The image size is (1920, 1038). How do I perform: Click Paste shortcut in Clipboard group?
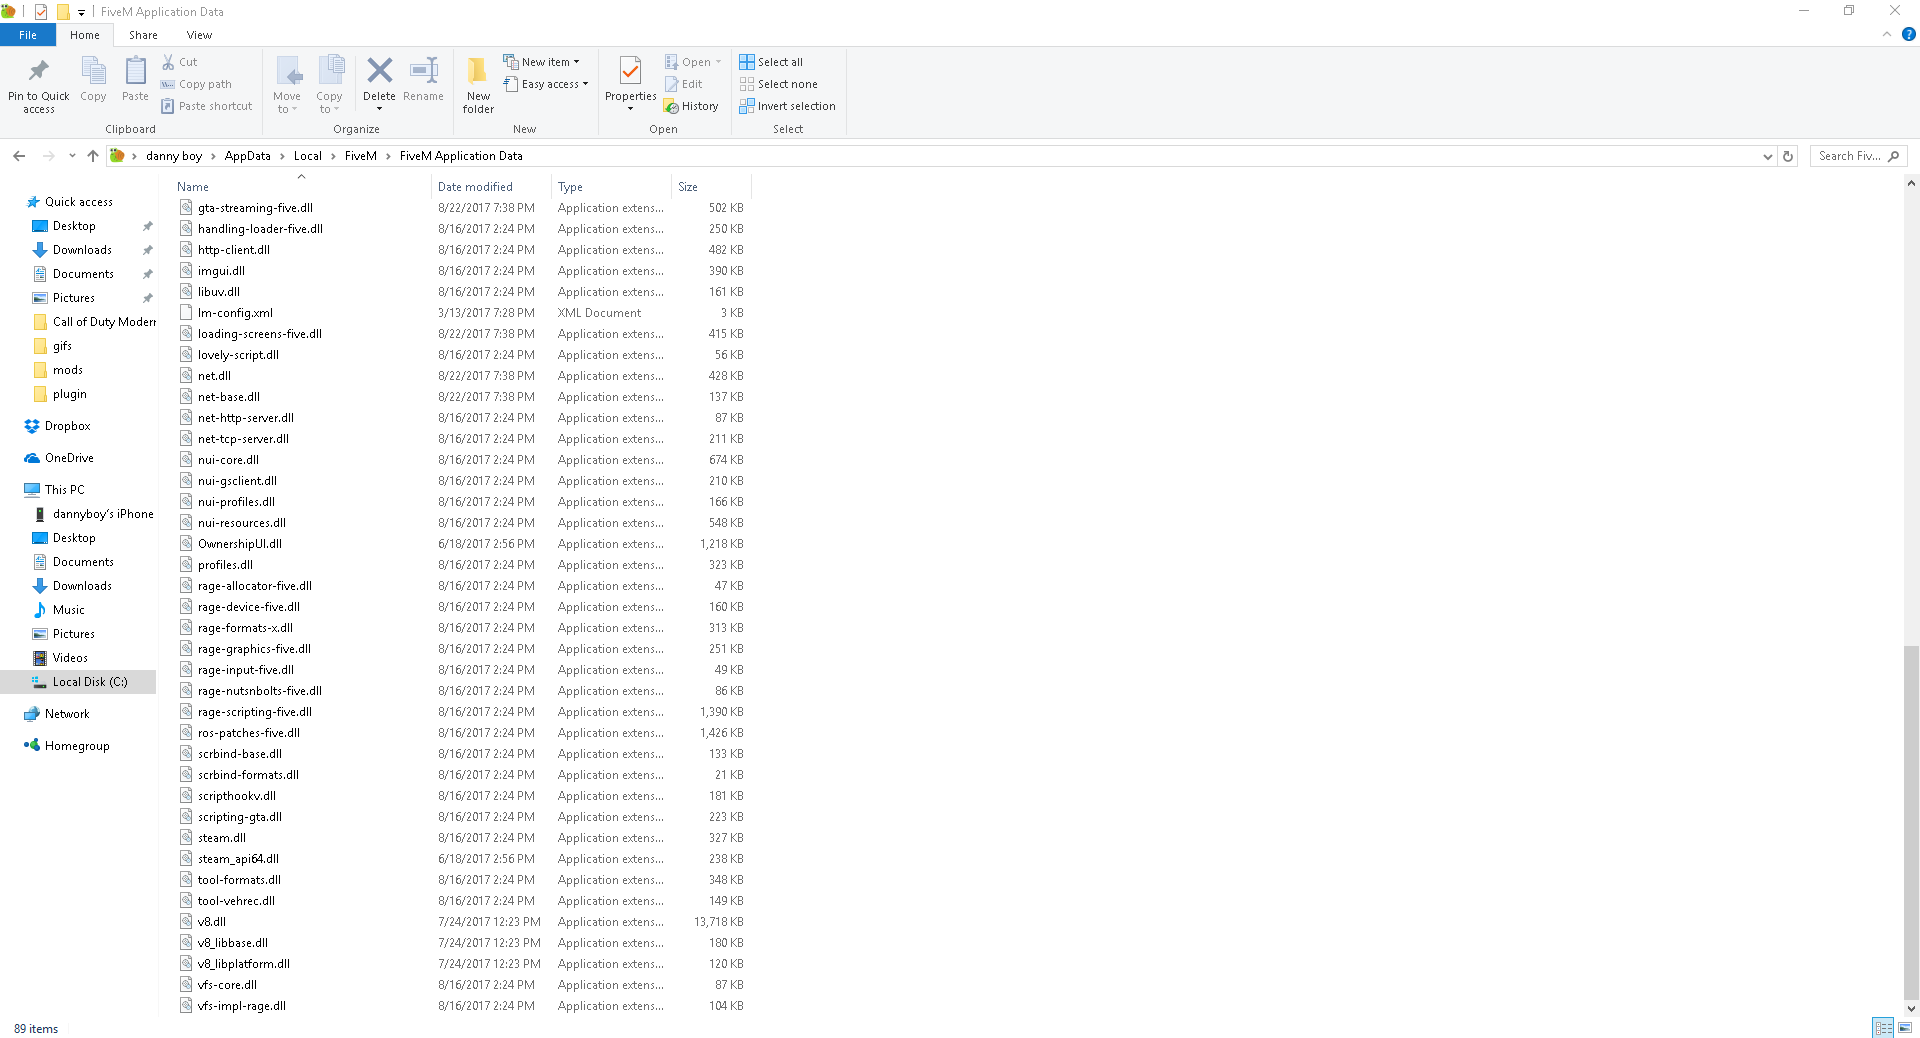point(207,106)
